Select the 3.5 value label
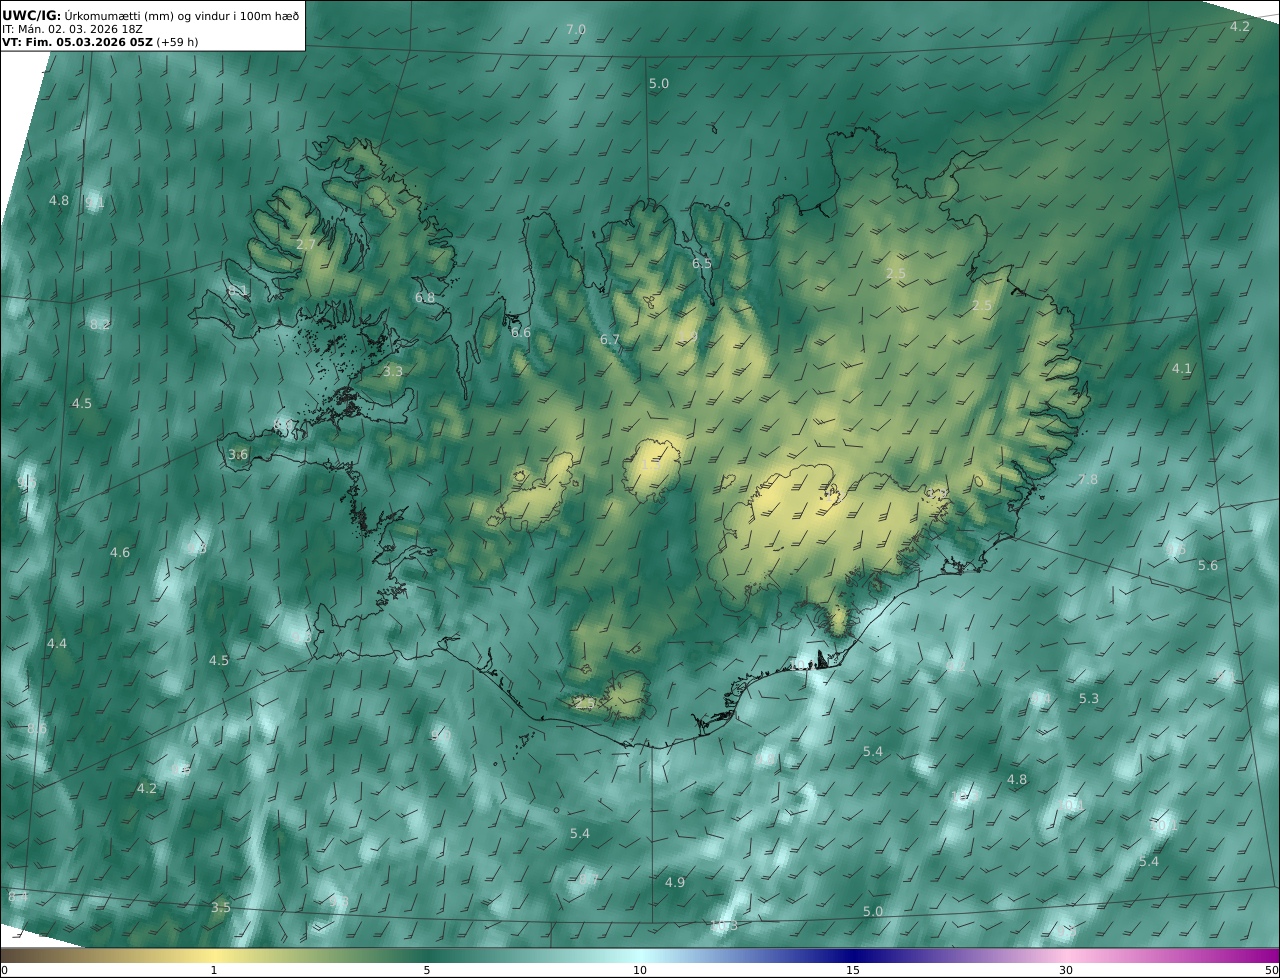 point(221,908)
